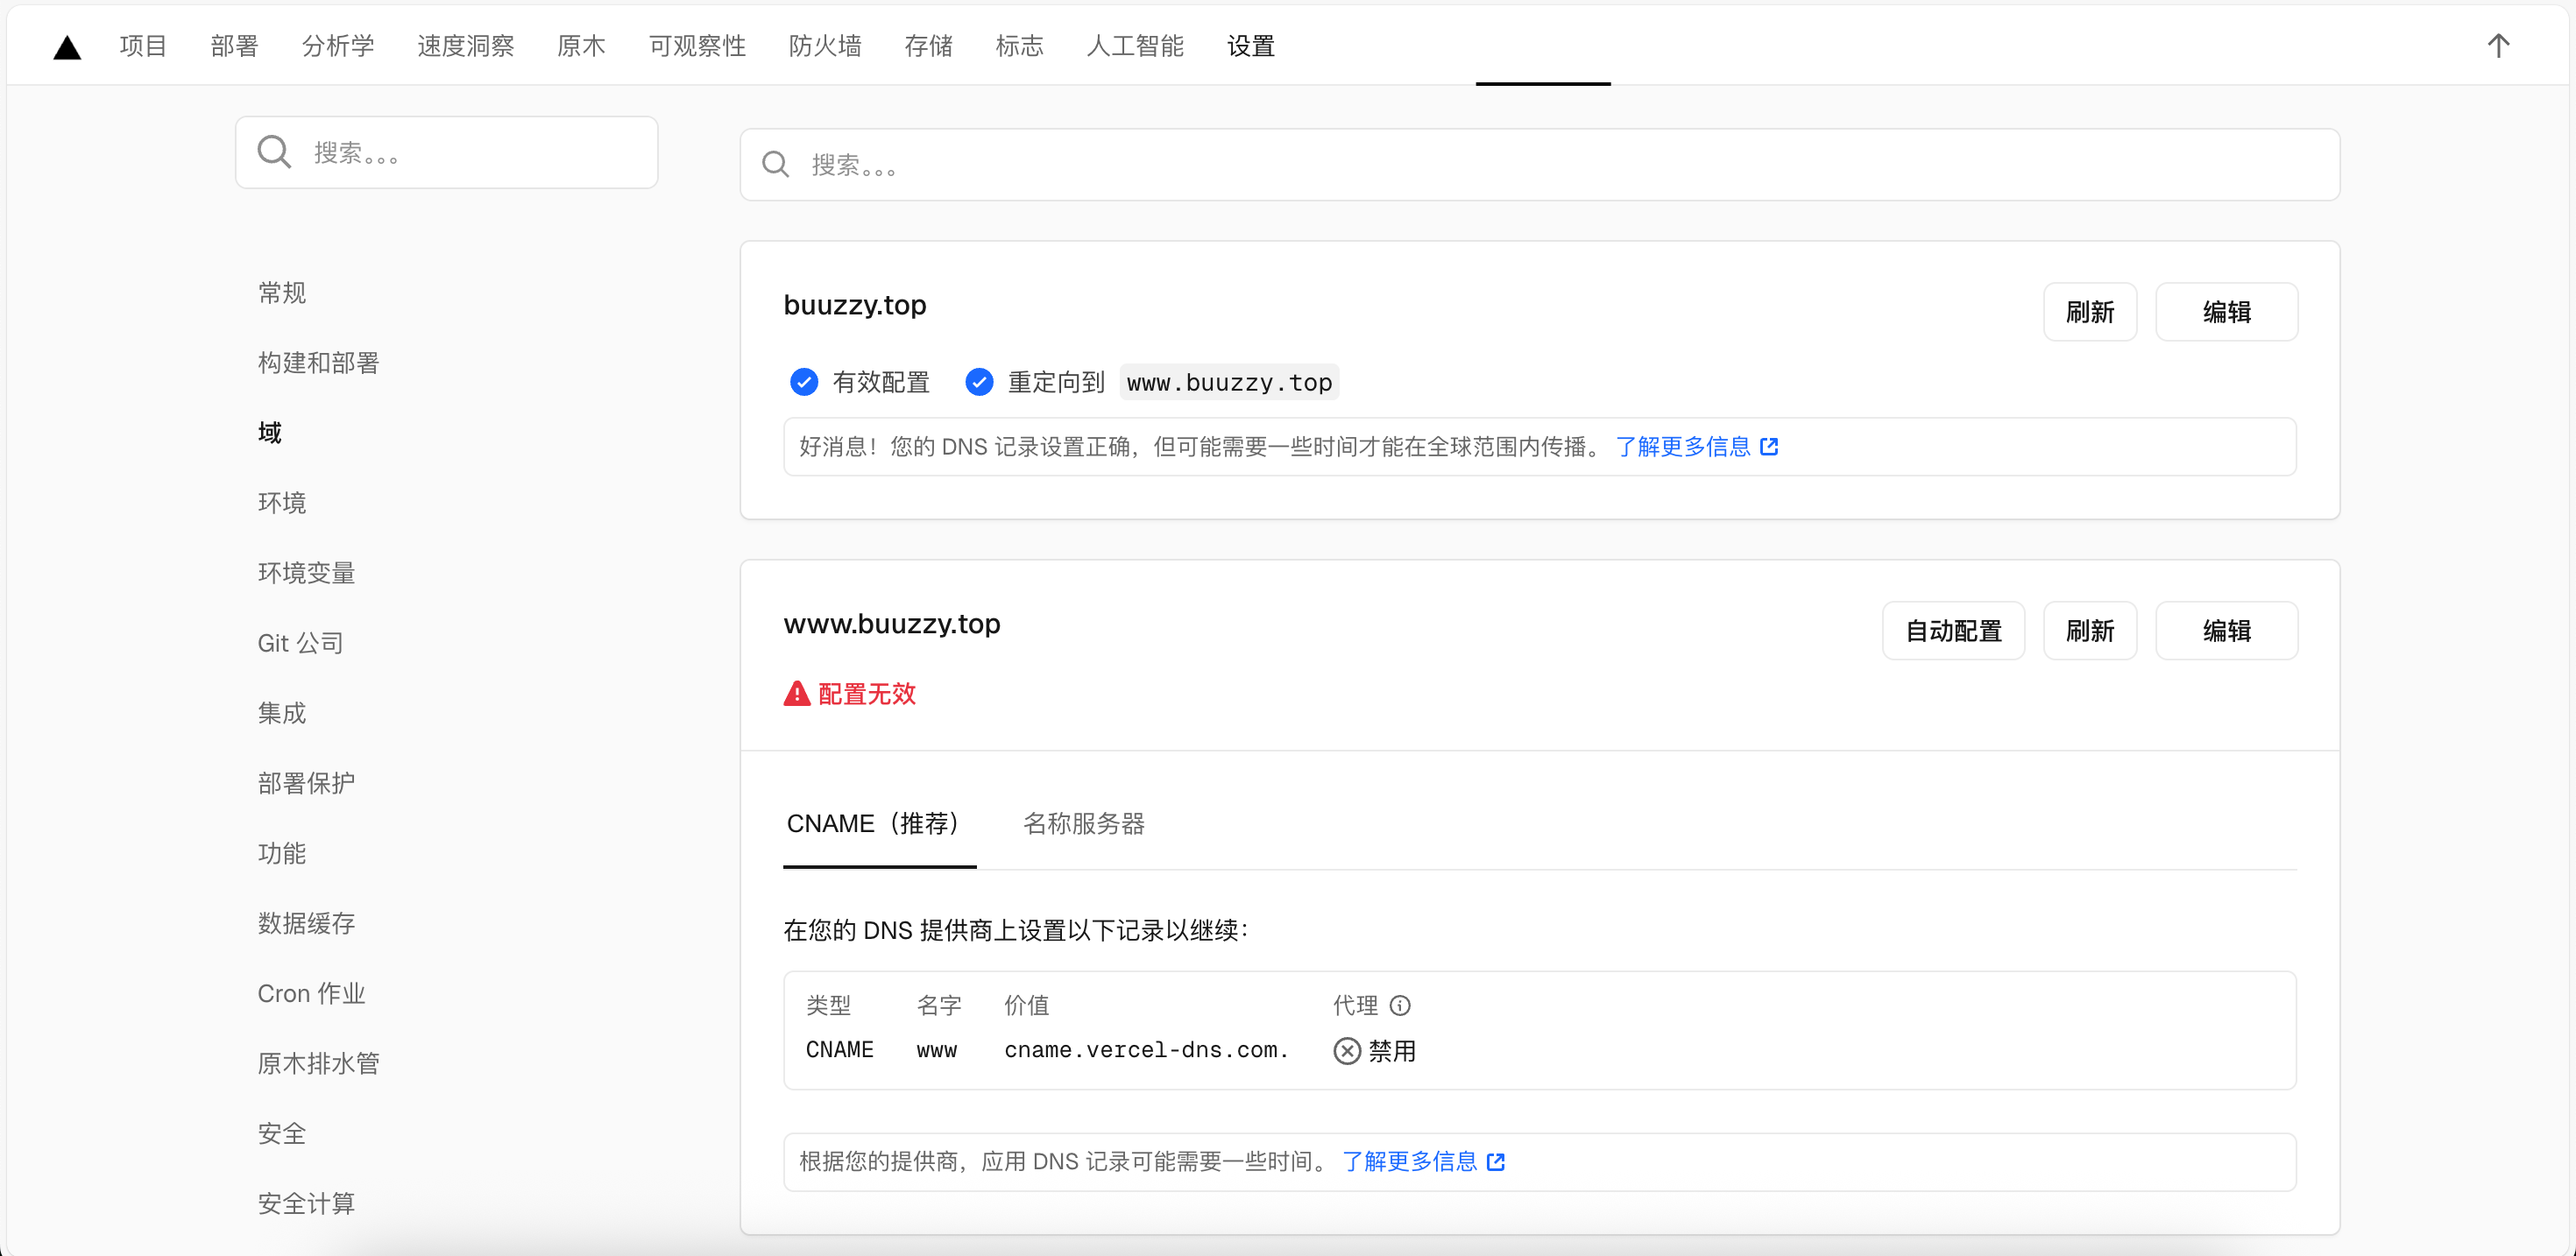The width and height of the screenshot is (2576, 1256).
Task: Click the 禁用 proxy status text
Action: (x=1392, y=1051)
